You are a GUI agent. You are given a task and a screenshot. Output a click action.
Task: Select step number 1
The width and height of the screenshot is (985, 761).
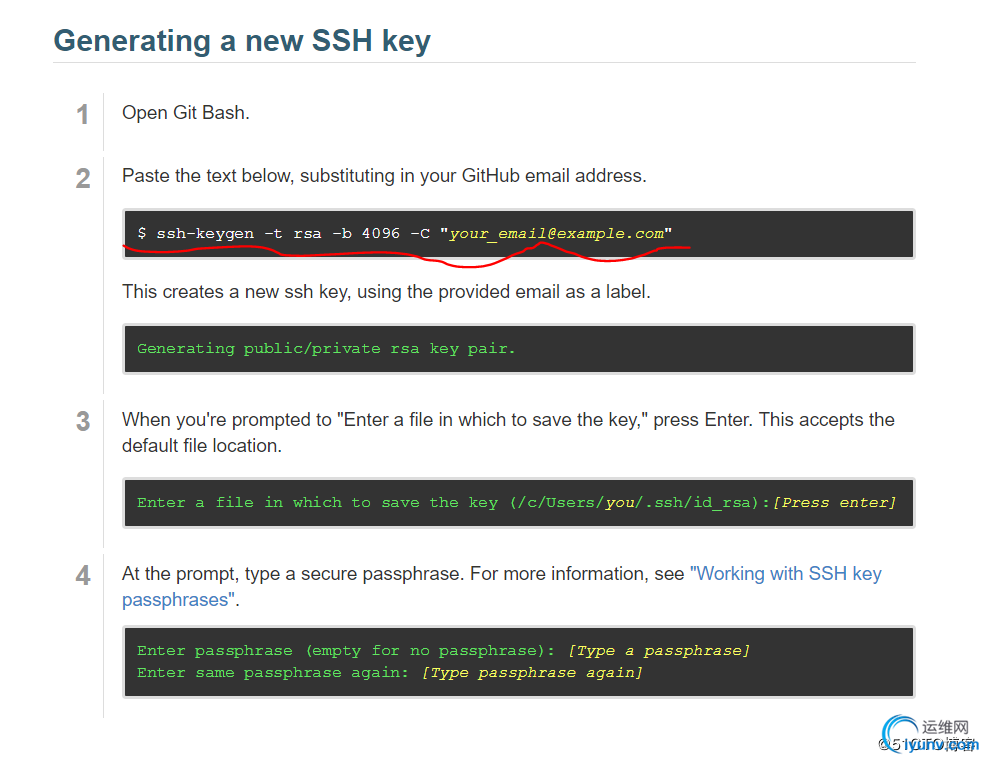(83, 115)
